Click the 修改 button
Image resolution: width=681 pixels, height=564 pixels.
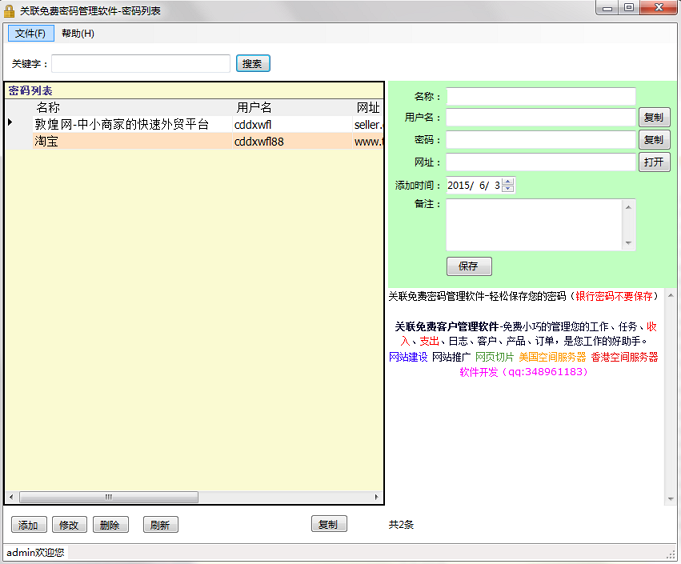[69, 525]
